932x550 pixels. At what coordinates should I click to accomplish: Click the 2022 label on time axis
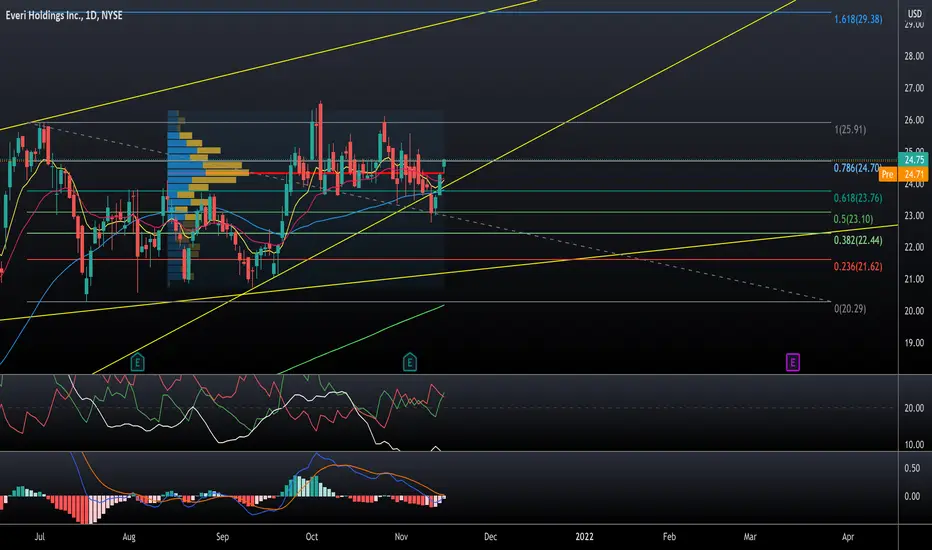(x=578, y=536)
